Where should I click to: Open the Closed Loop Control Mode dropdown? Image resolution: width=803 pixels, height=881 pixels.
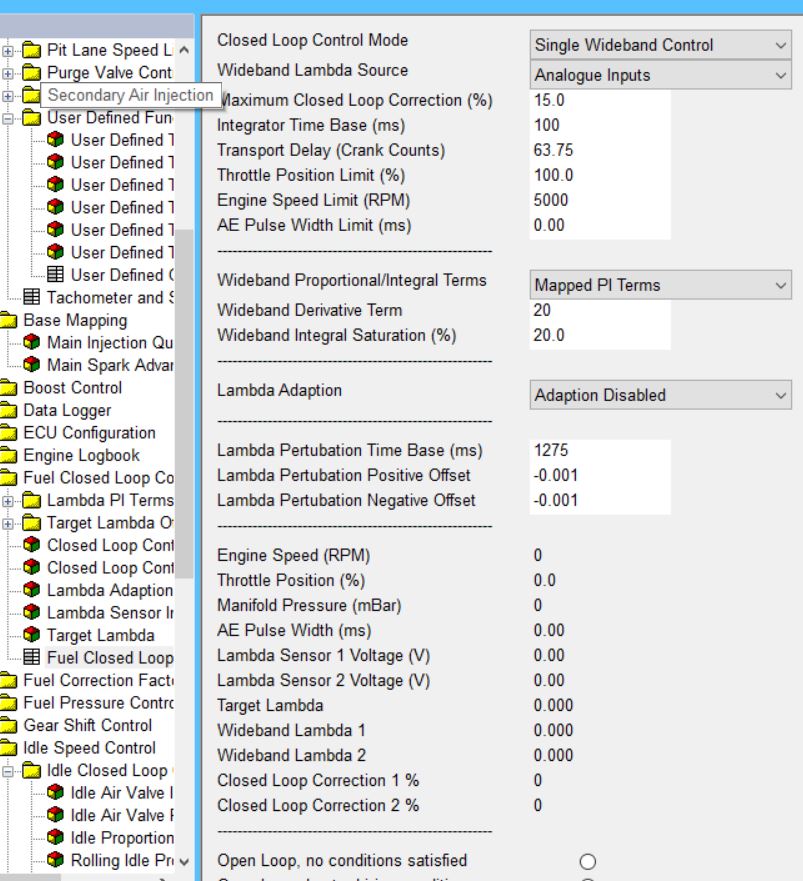pyautogui.click(x=660, y=45)
